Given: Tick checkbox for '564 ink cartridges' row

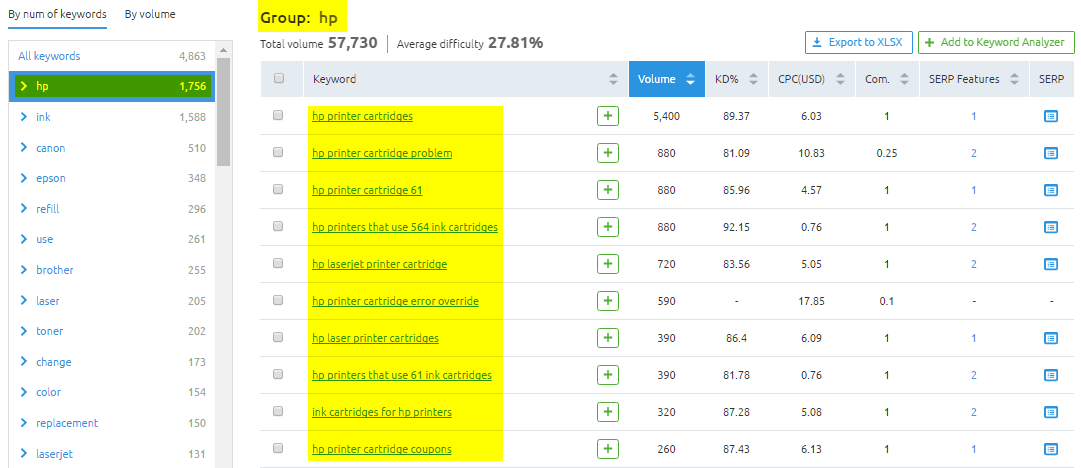Looking at the screenshot, I should (x=278, y=227).
